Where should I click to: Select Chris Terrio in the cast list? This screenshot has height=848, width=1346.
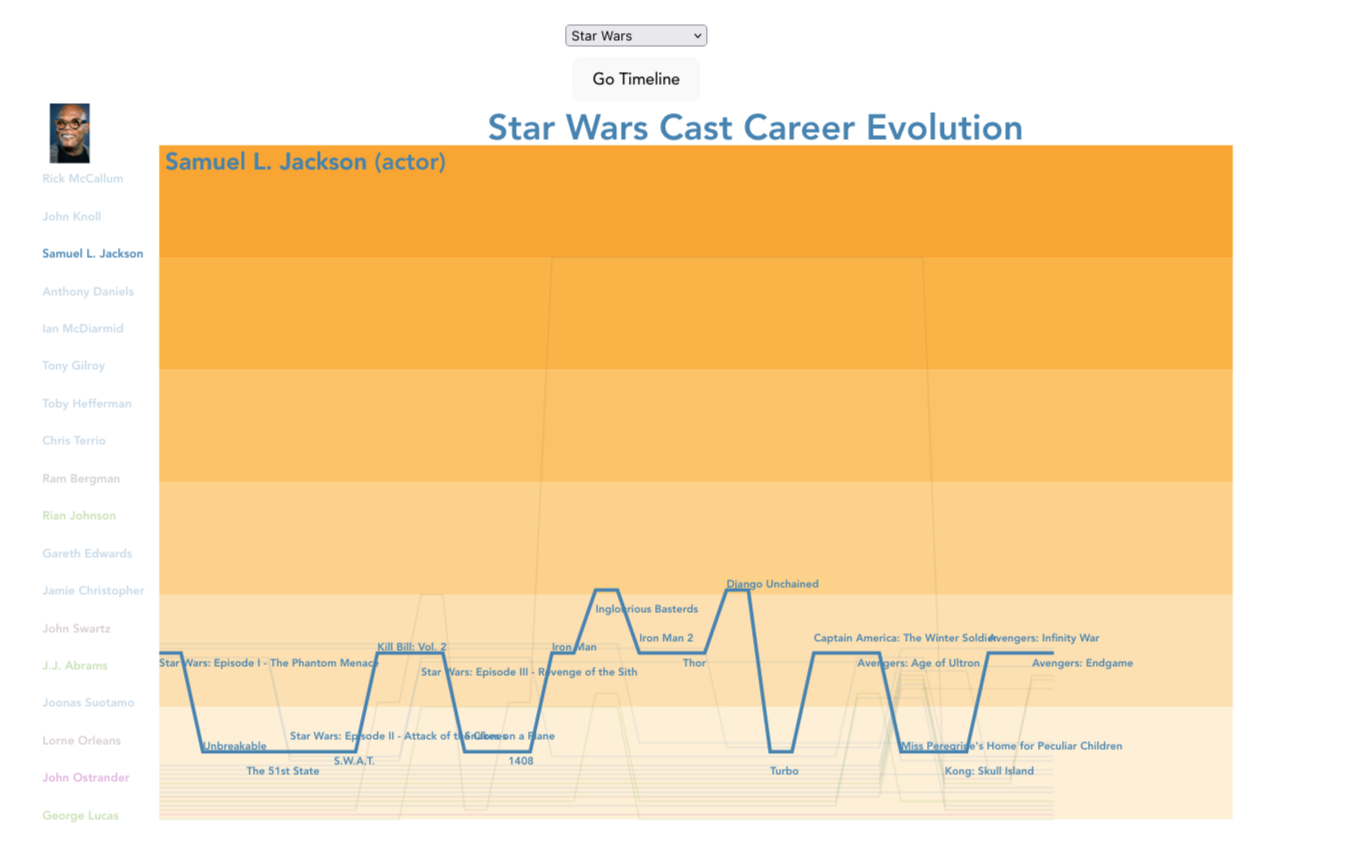click(x=74, y=441)
